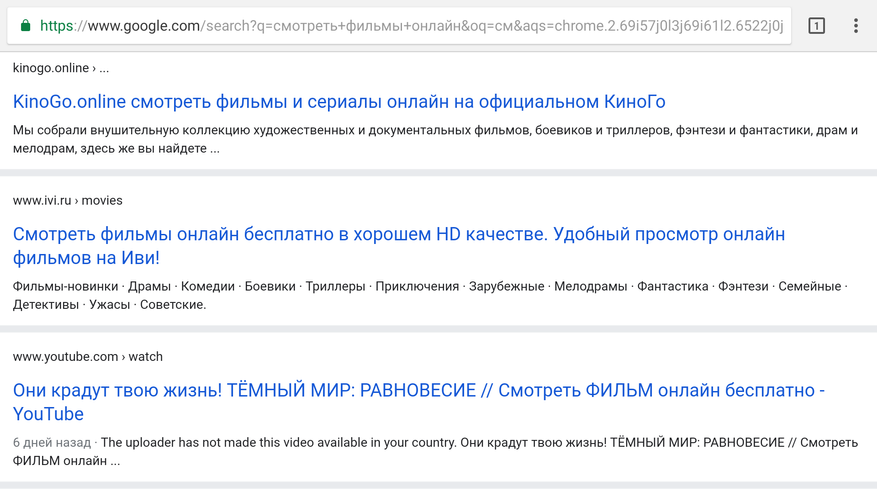Click the 'www.ivi.ru › movies' breadcrumb
Screen dimensions: 877x493
pyautogui.click(x=68, y=200)
